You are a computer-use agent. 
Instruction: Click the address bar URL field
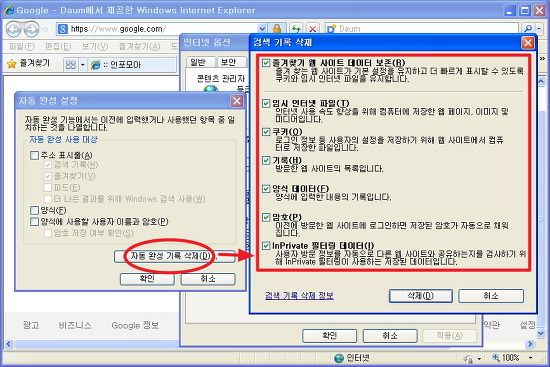163,29
